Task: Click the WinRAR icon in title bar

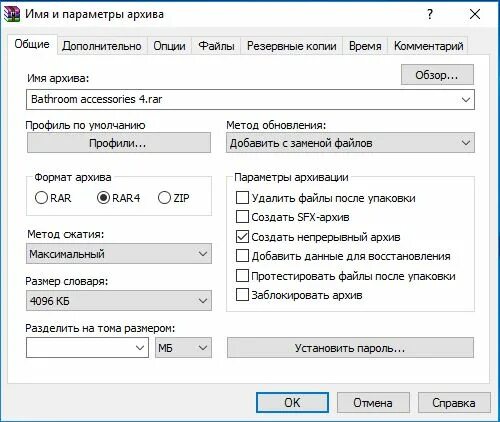Action: pyautogui.click(x=12, y=14)
